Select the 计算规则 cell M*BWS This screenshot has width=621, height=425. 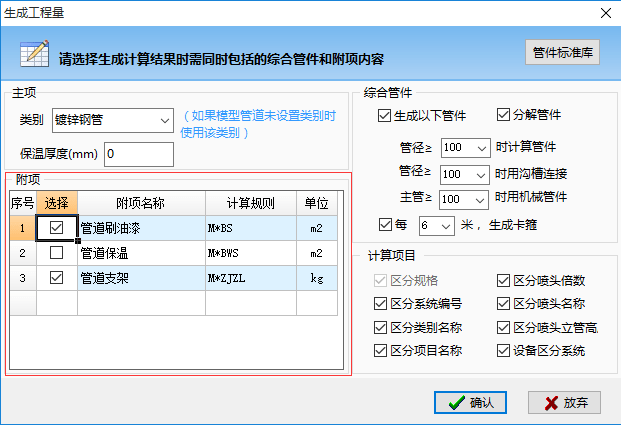point(249,253)
